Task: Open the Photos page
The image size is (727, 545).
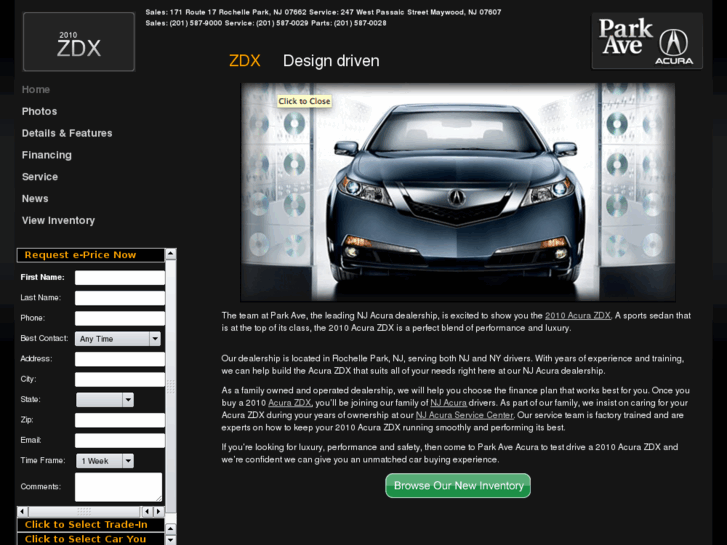Action: 39,111
